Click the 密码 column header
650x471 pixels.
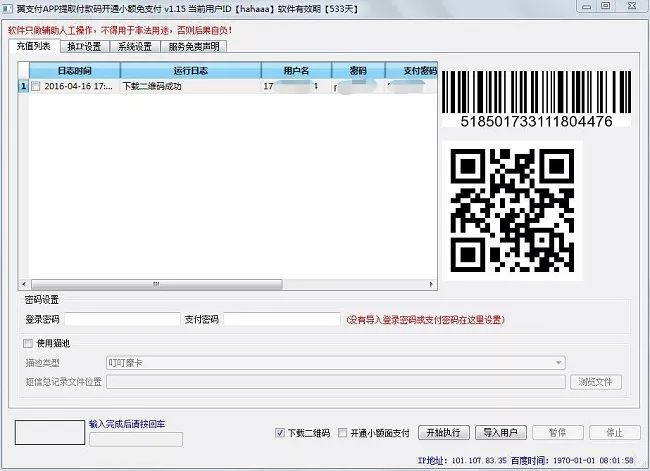pyautogui.click(x=358, y=70)
